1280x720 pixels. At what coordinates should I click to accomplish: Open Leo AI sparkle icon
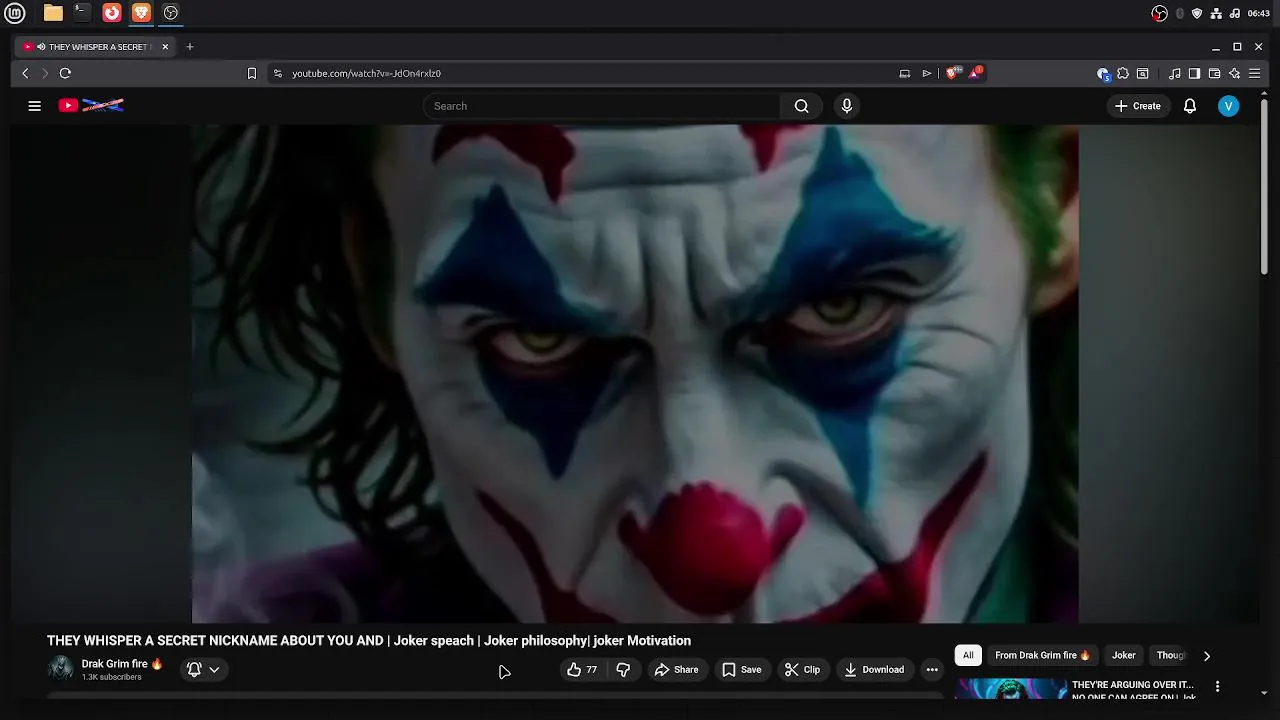point(1234,73)
